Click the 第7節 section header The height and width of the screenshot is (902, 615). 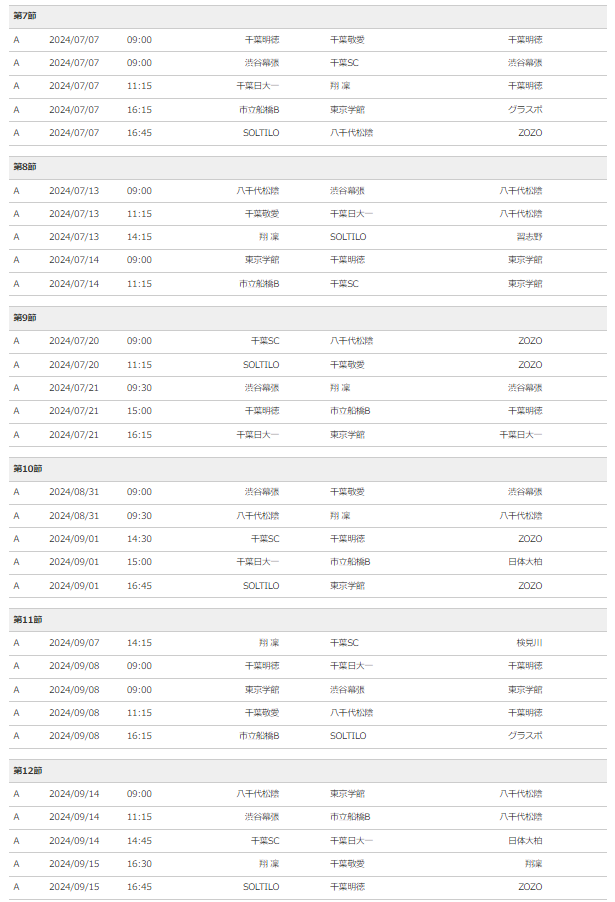click(x=308, y=17)
